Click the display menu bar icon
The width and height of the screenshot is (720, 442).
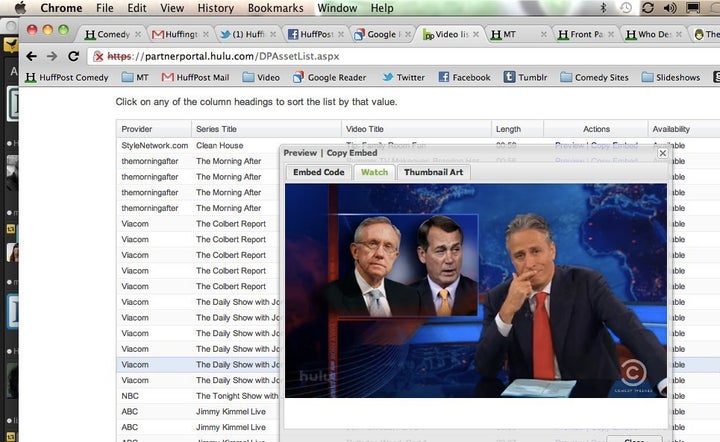tap(693, 8)
